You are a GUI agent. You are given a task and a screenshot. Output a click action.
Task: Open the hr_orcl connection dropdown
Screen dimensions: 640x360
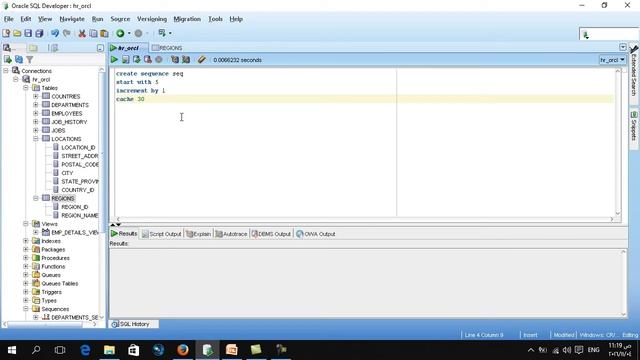[612, 60]
